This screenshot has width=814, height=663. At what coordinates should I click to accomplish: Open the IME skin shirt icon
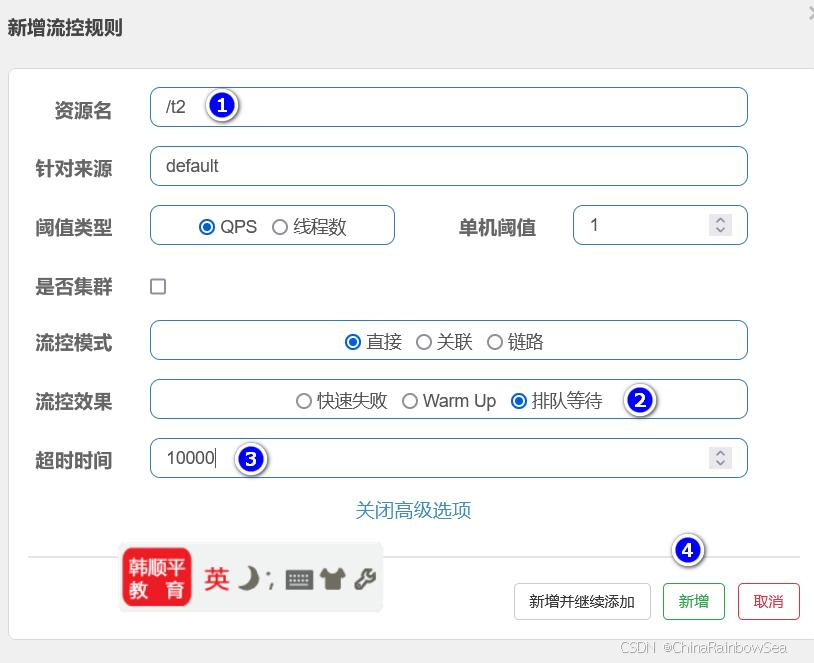[x=333, y=579]
